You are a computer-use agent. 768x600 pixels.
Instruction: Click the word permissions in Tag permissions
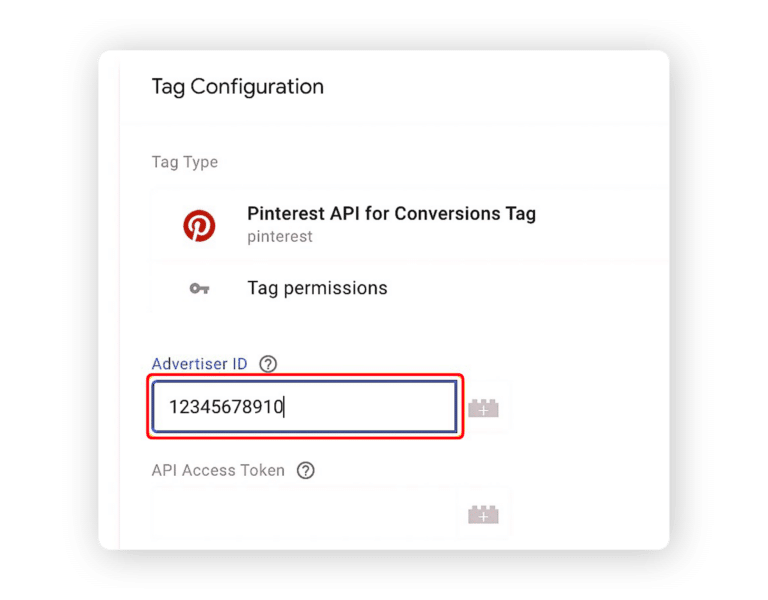[336, 288]
